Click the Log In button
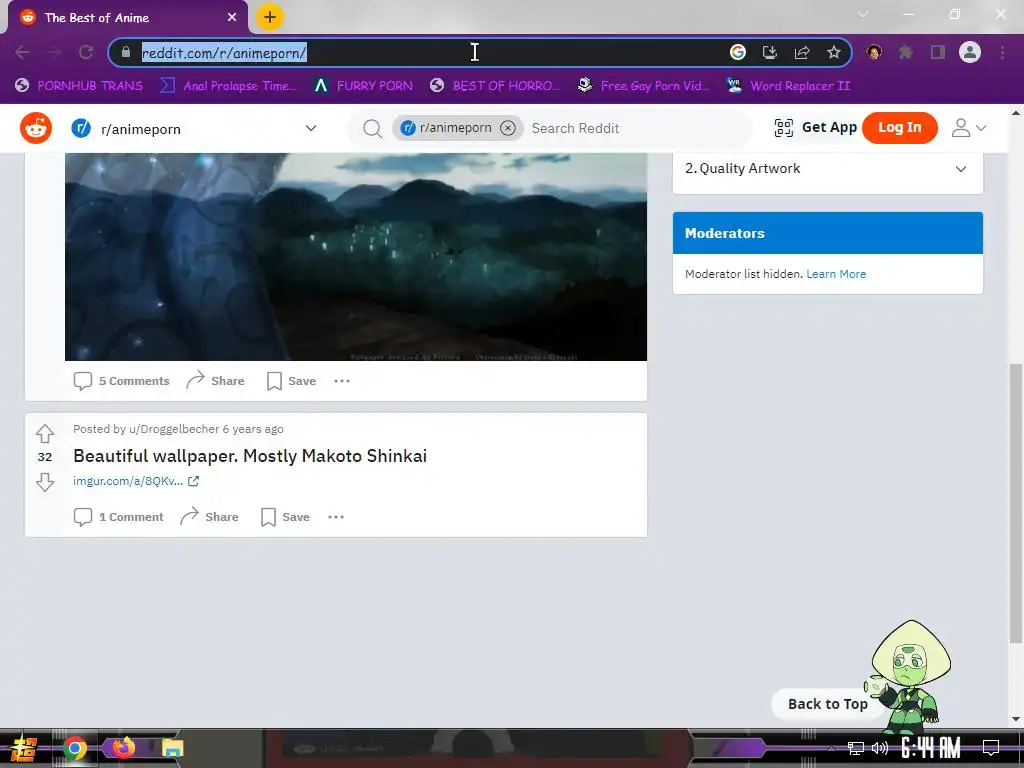The width and height of the screenshot is (1024, 768). point(899,127)
